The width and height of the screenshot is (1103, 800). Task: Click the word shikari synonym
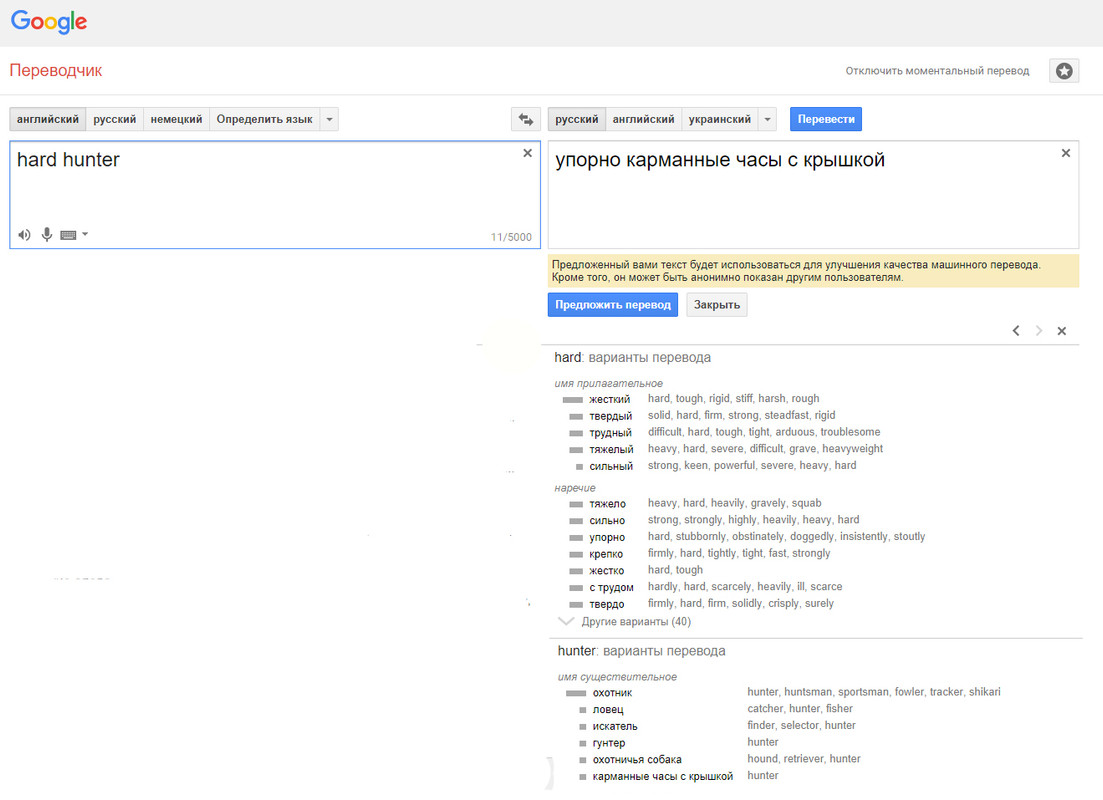click(984, 692)
